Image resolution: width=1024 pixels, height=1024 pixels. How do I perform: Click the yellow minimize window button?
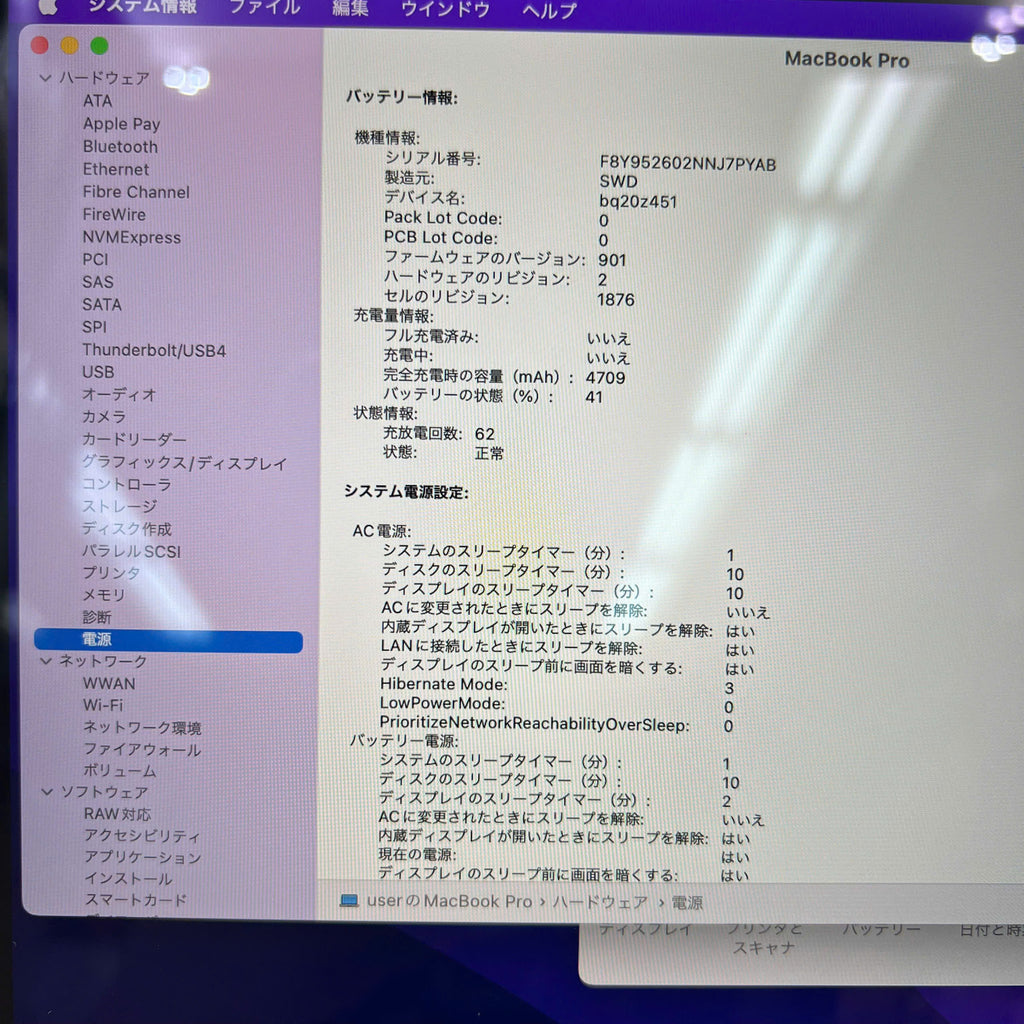tap(69, 45)
